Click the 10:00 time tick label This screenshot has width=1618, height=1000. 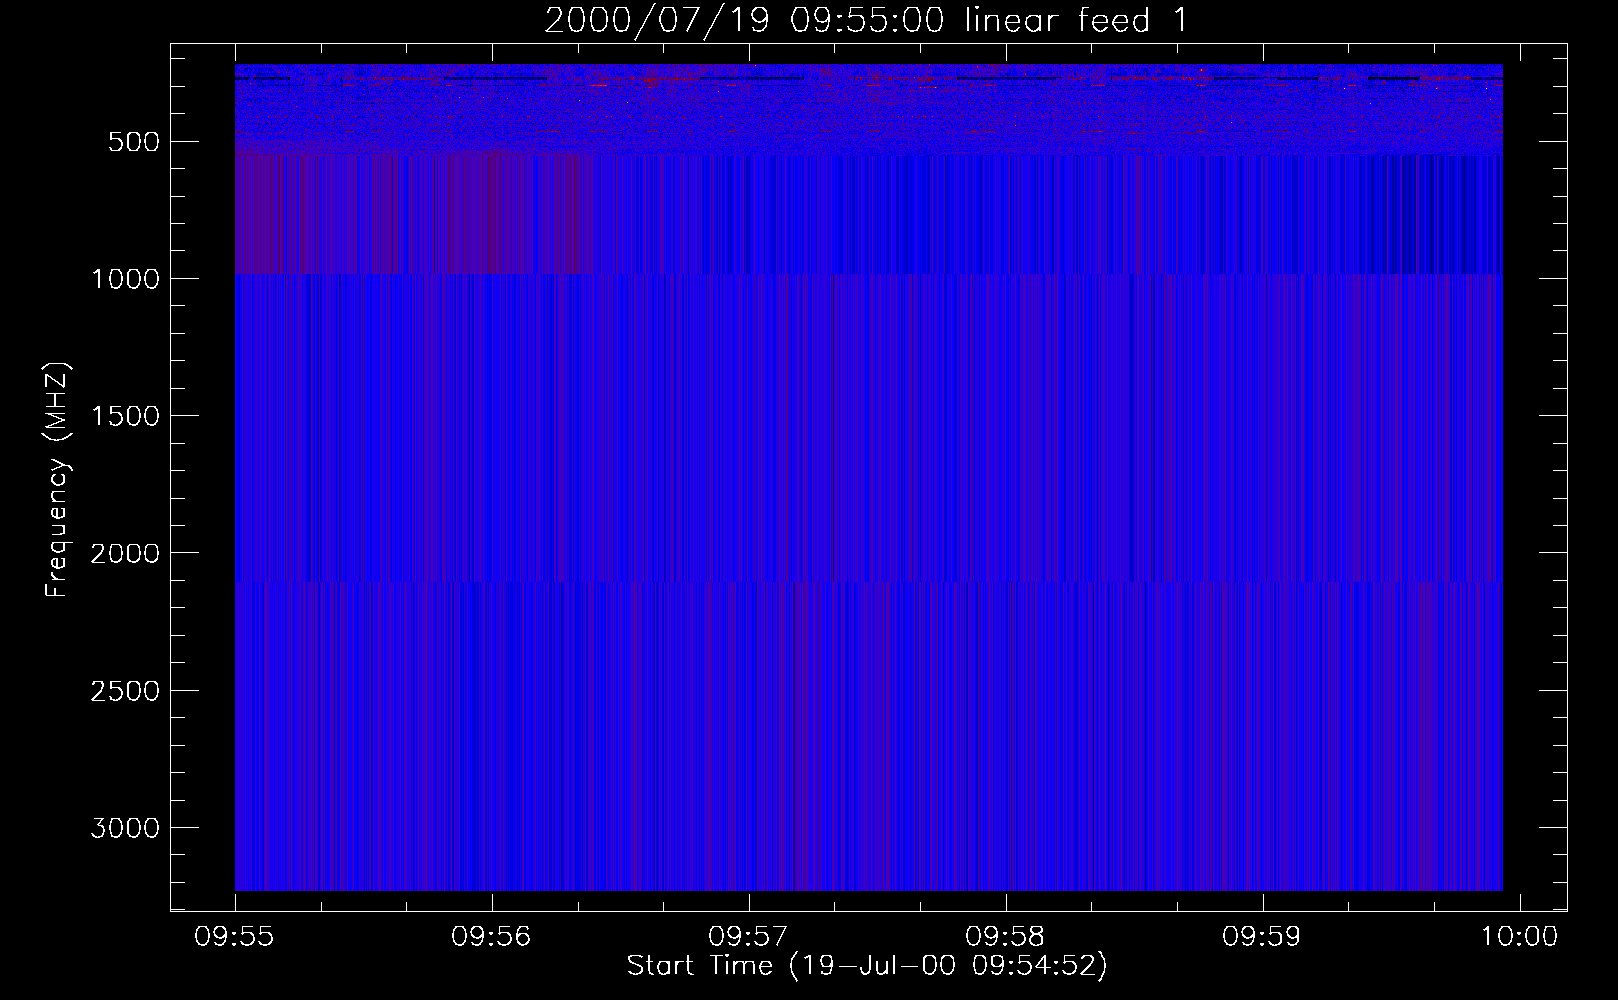point(1520,937)
